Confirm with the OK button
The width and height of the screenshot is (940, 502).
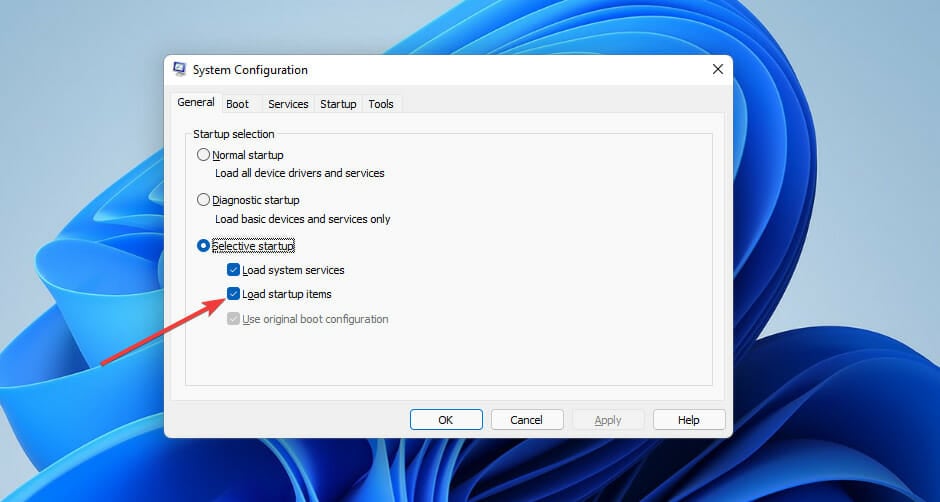tap(446, 420)
